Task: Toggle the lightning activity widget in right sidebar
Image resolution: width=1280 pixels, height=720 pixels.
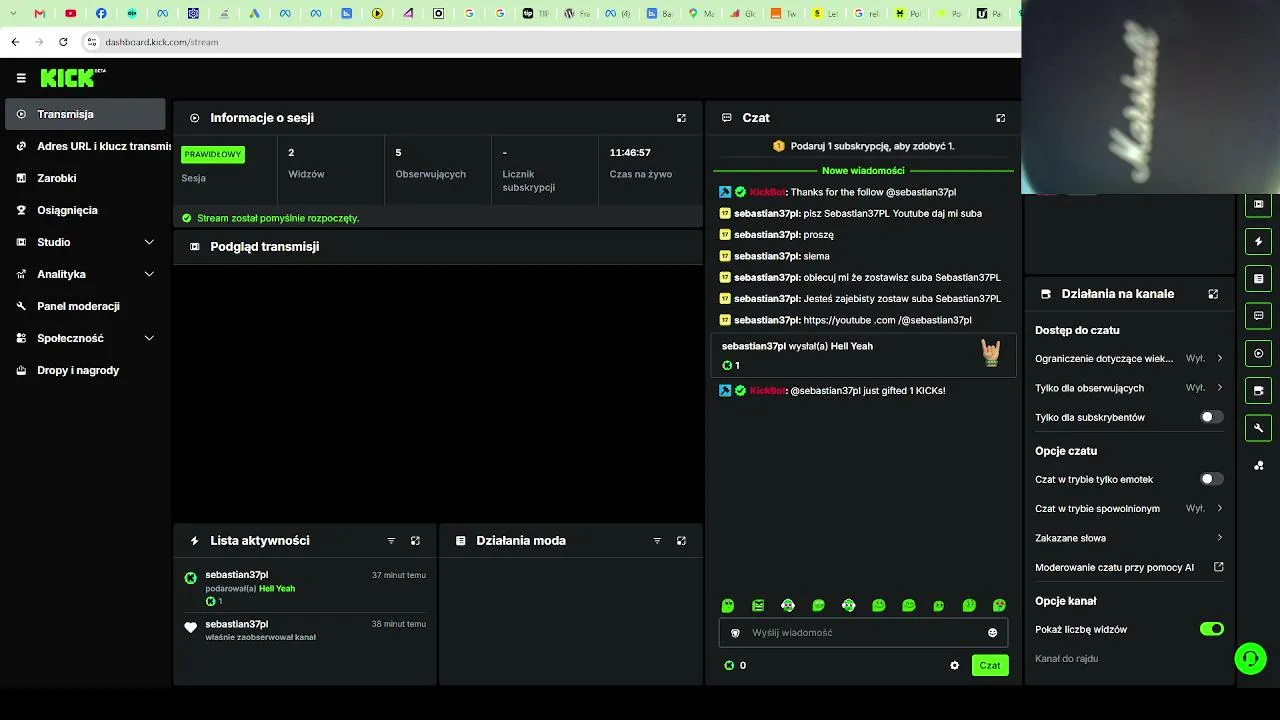Action: (1258, 241)
